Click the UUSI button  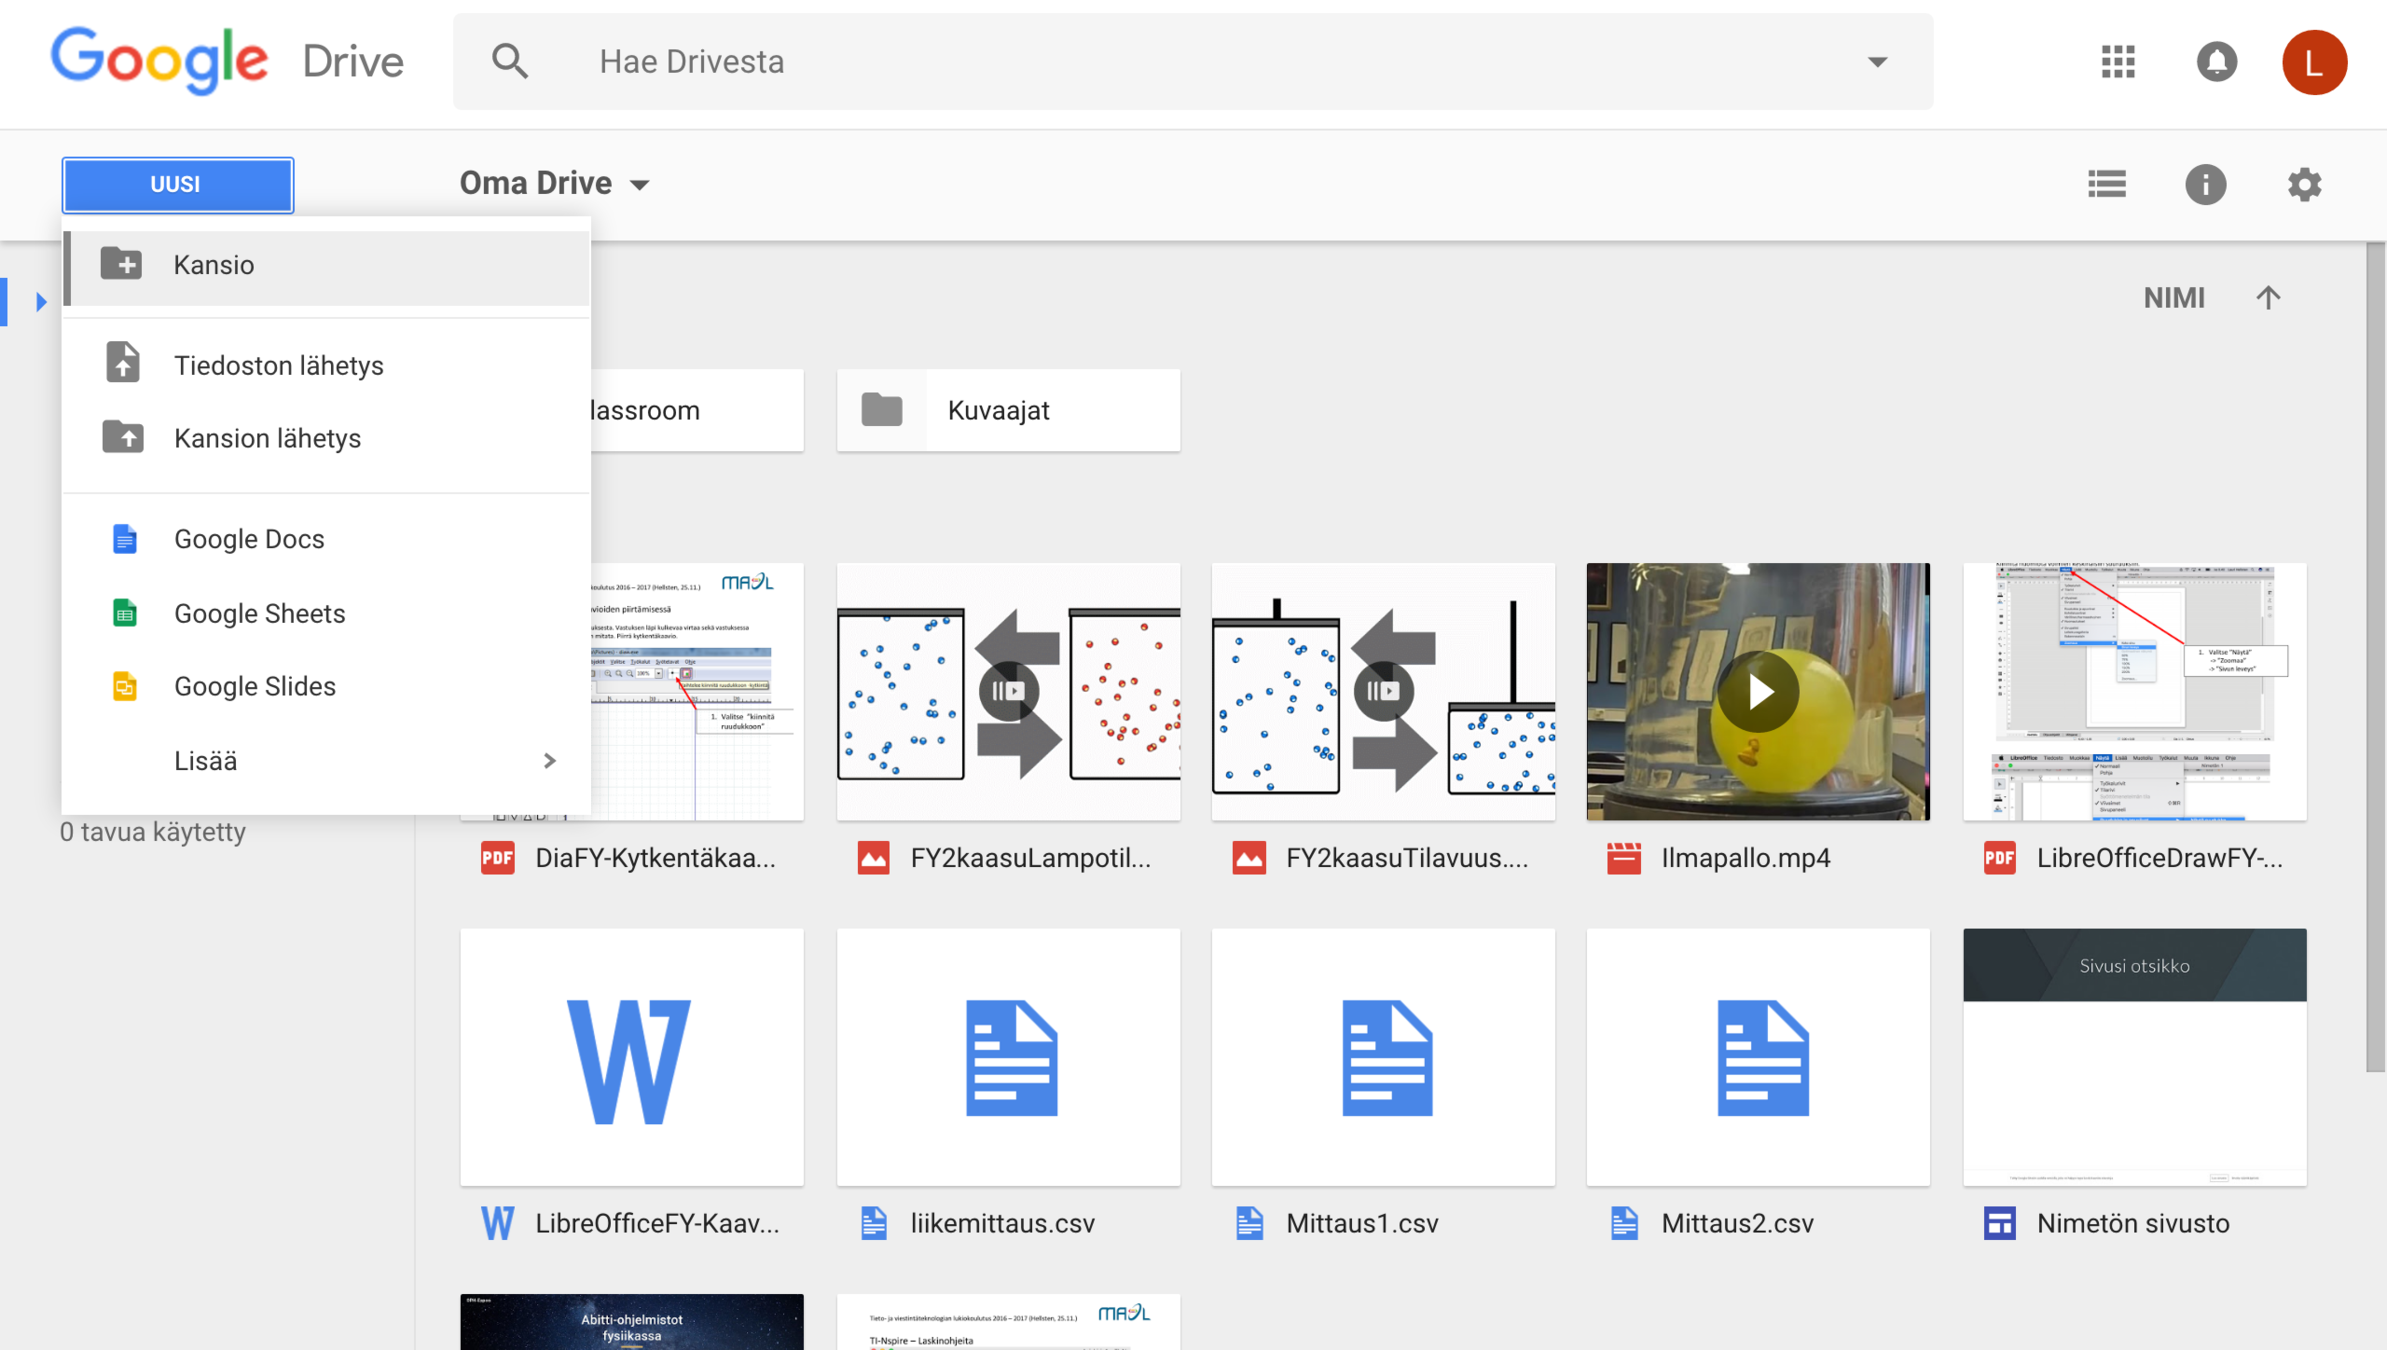coord(177,185)
